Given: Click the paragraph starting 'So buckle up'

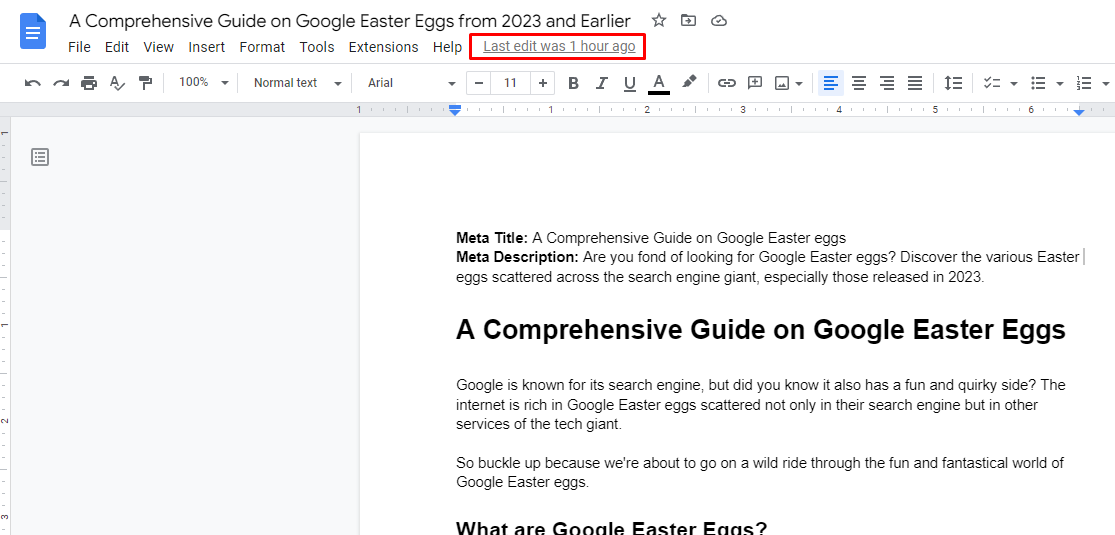Looking at the screenshot, I should coord(759,472).
